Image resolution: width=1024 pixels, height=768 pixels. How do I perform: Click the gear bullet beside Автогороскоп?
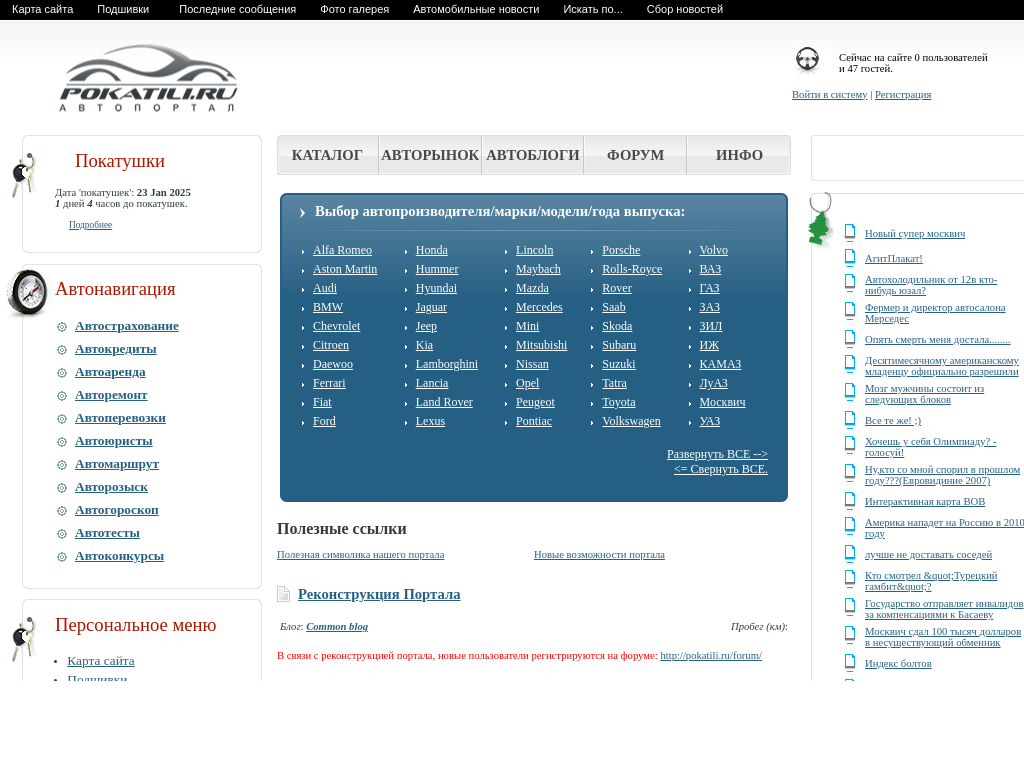pyautogui.click(x=62, y=511)
